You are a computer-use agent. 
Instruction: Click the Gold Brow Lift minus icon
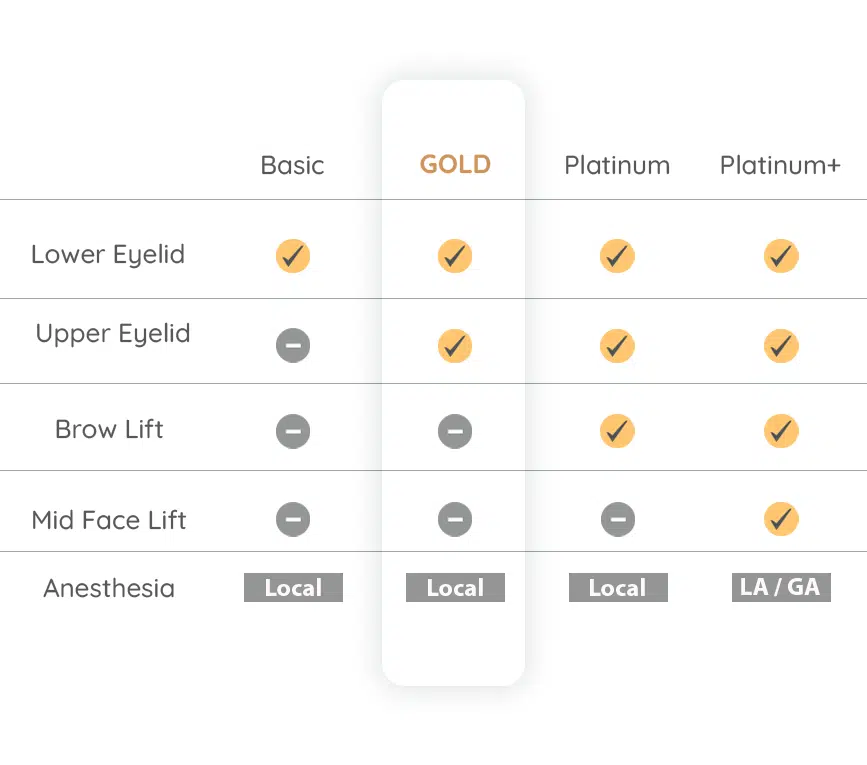click(x=455, y=432)
